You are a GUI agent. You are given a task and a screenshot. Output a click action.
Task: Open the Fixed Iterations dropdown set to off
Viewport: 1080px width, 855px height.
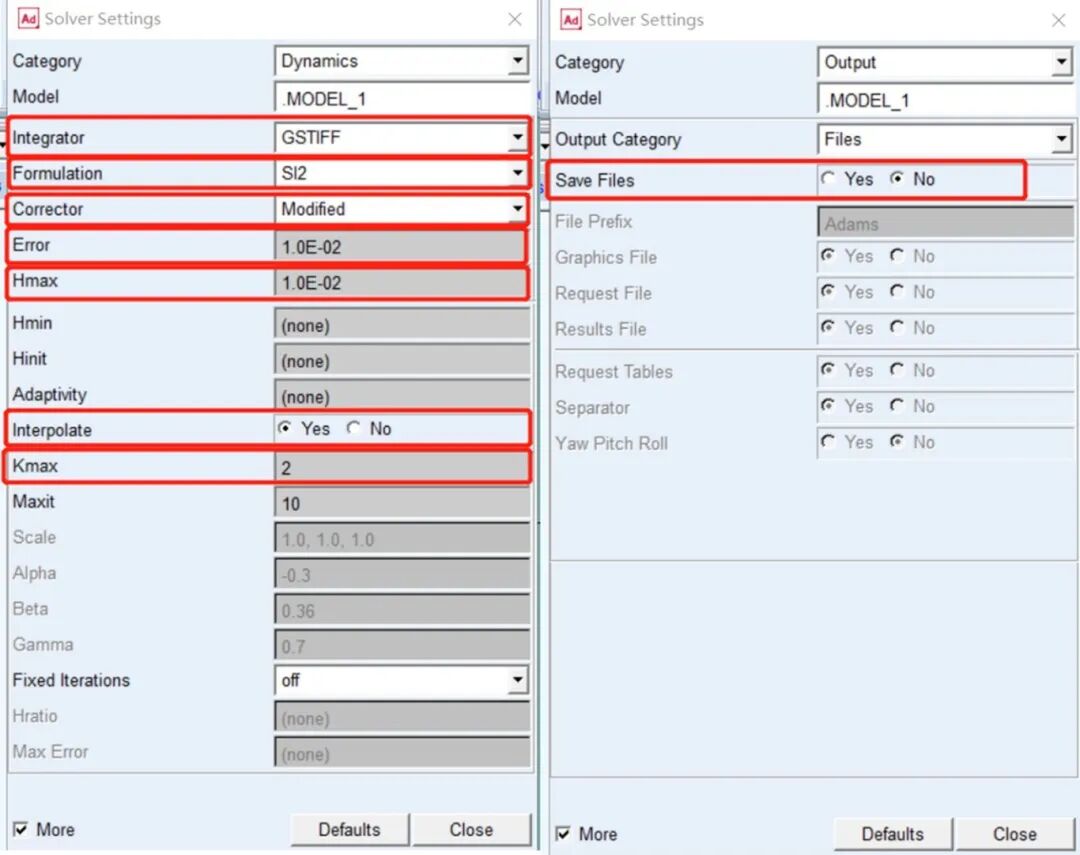click(402, 681)
